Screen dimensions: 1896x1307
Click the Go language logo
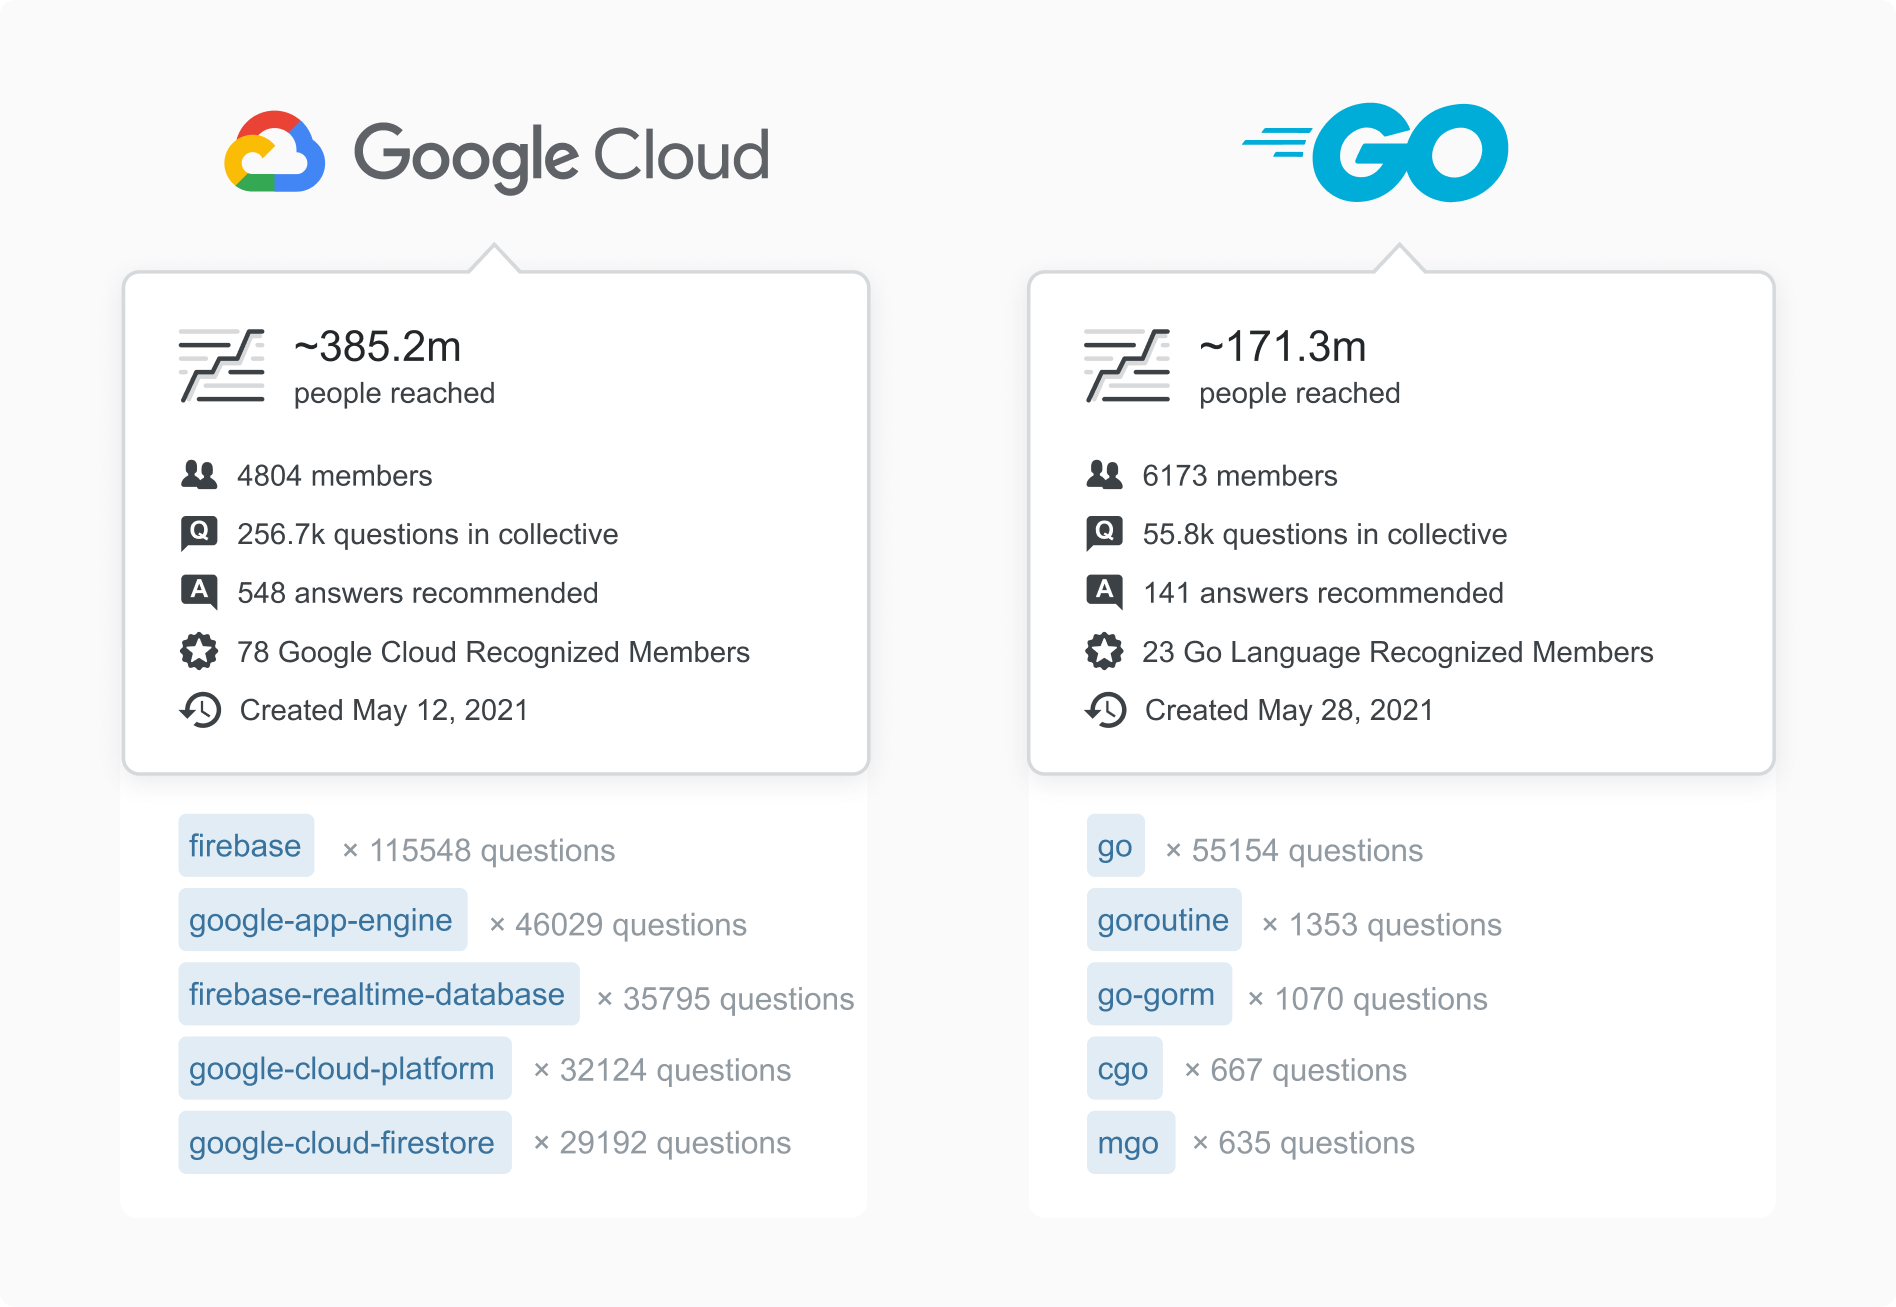pos(1378,152)
